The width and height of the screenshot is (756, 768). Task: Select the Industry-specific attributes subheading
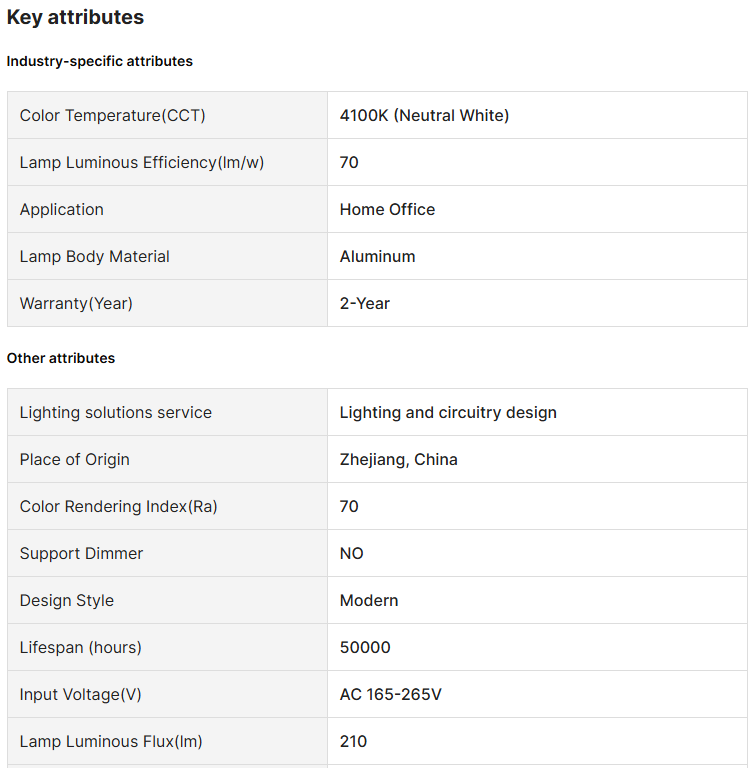click(x=100, y=61)
